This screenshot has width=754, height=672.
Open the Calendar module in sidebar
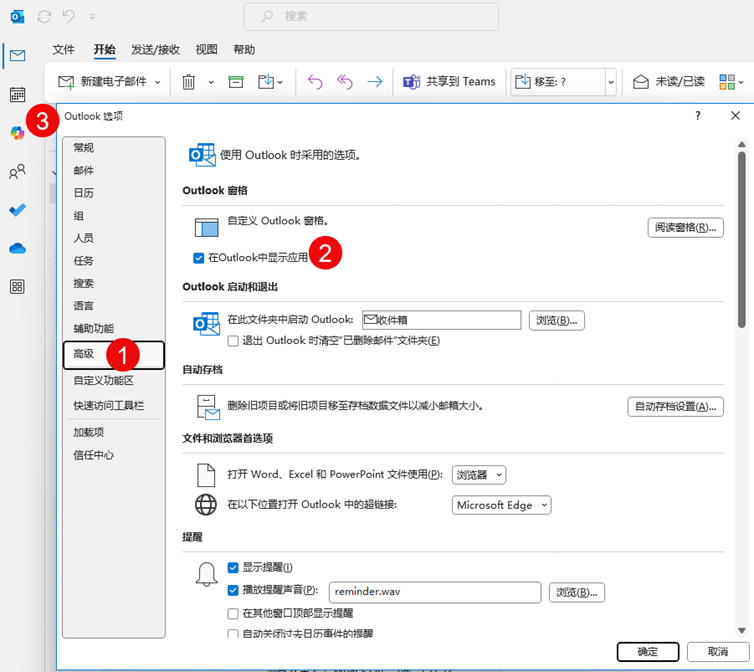(x=17, y=94)
